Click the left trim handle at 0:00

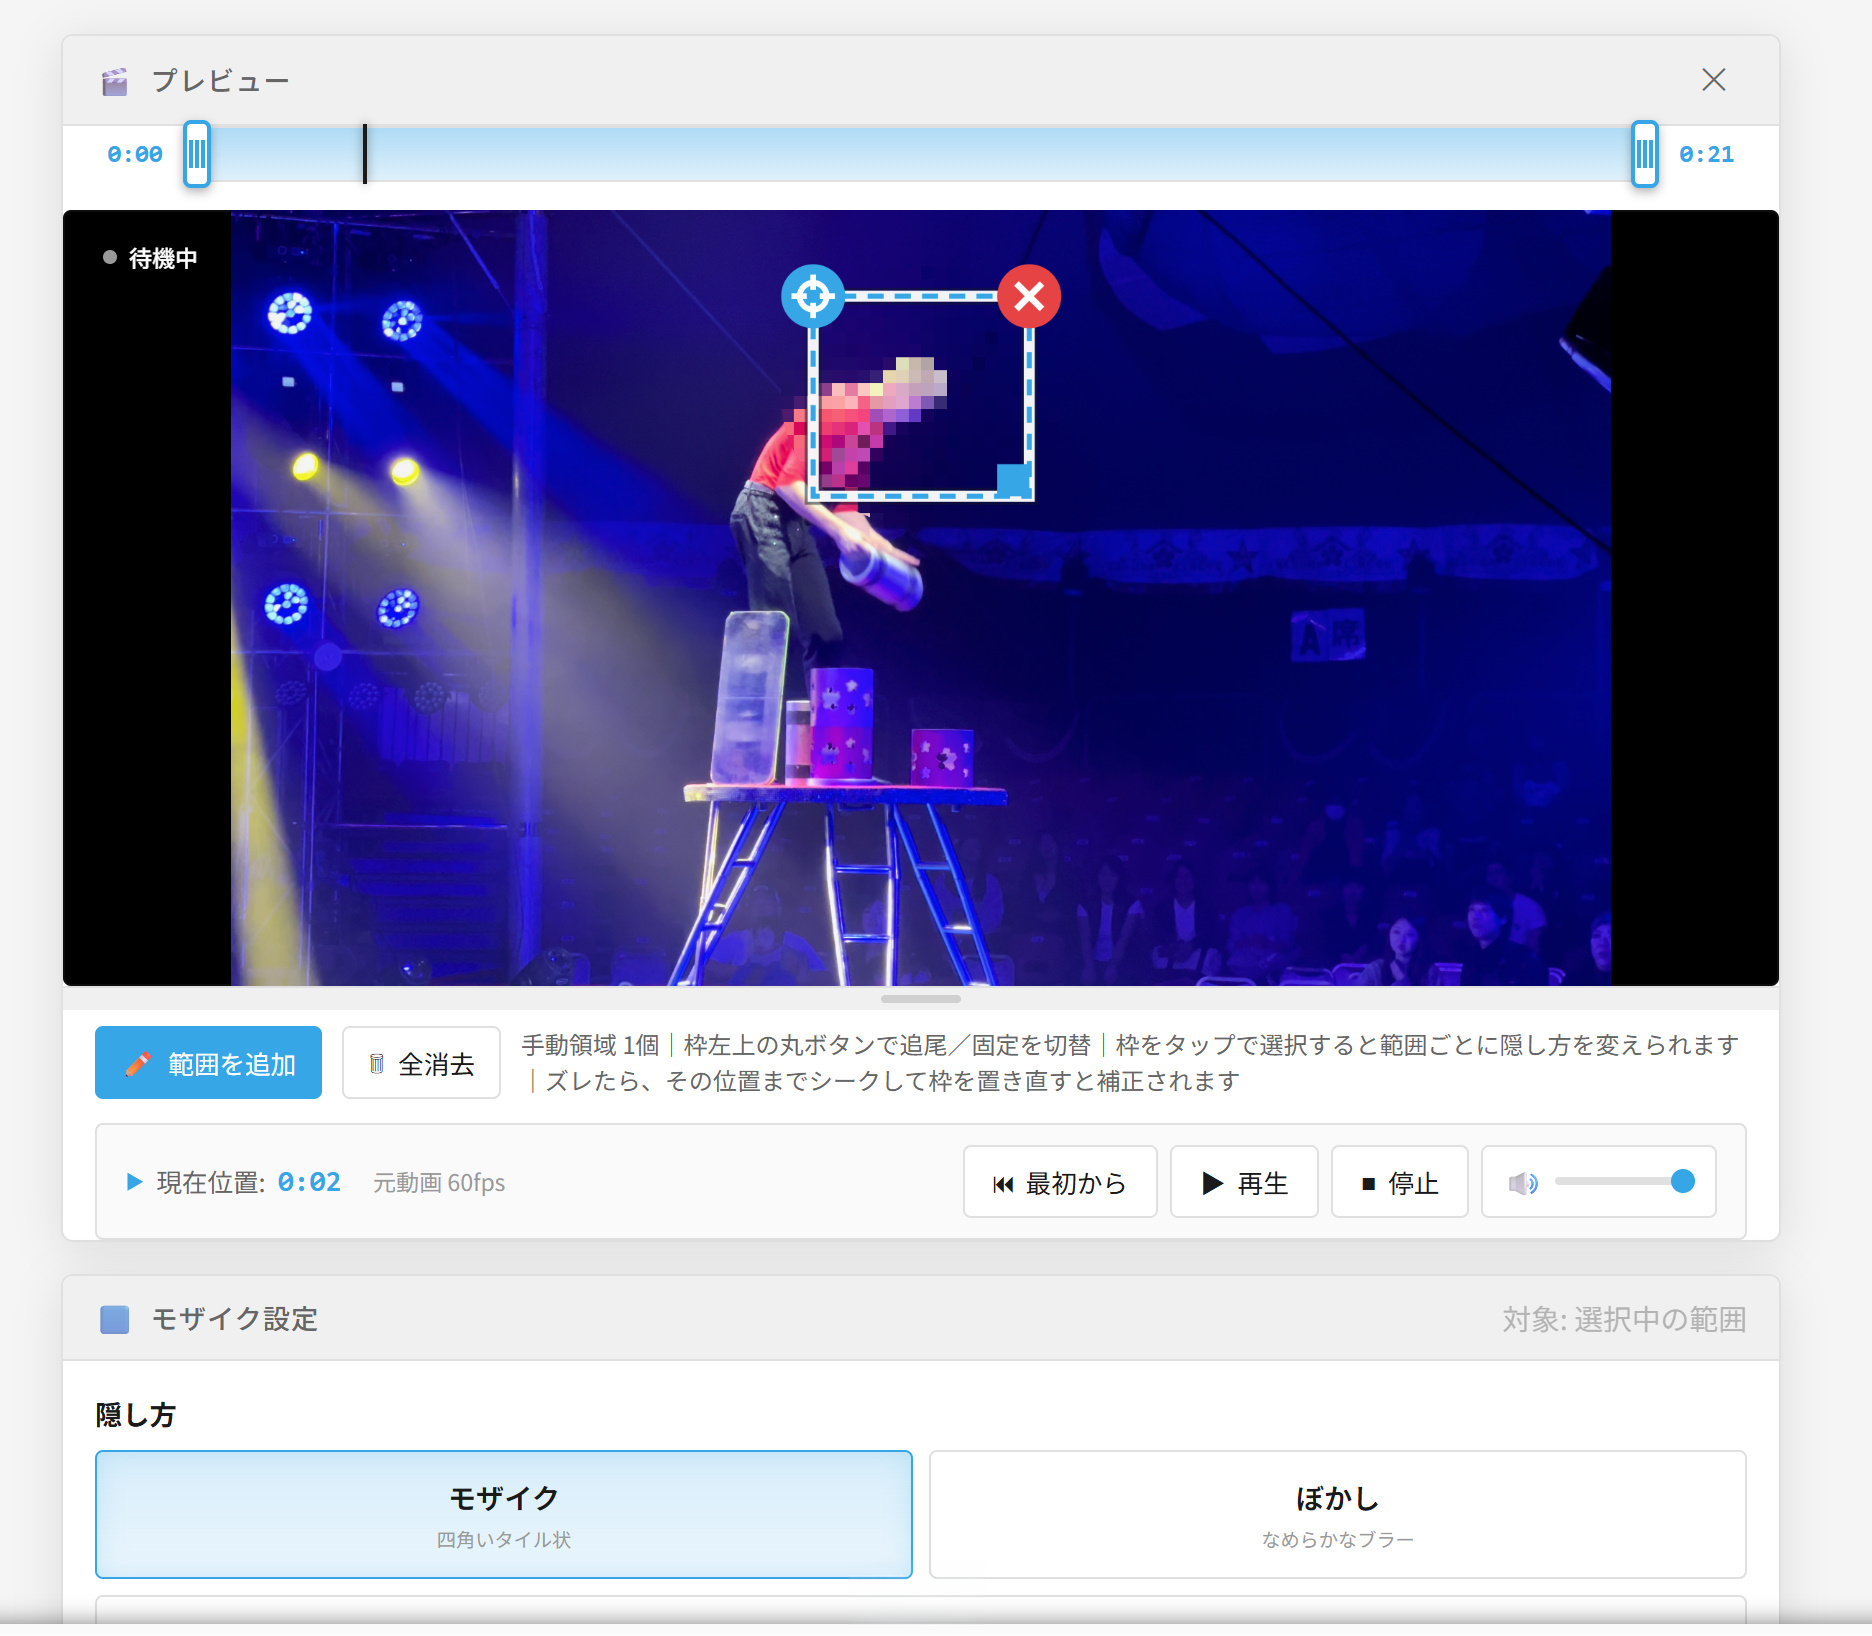click(x=197, y=154)
